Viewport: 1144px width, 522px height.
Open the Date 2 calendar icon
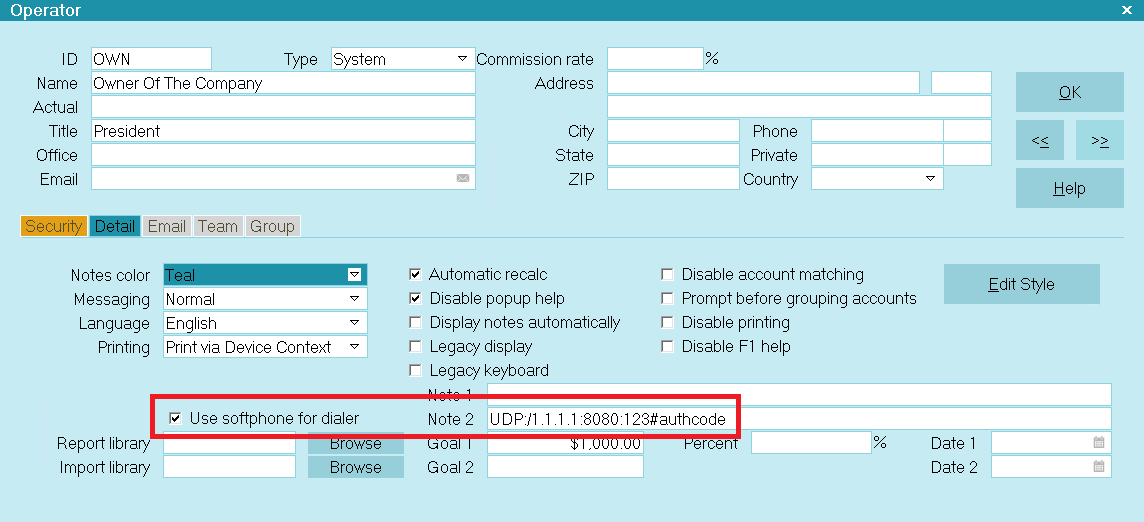point(1098,467)
